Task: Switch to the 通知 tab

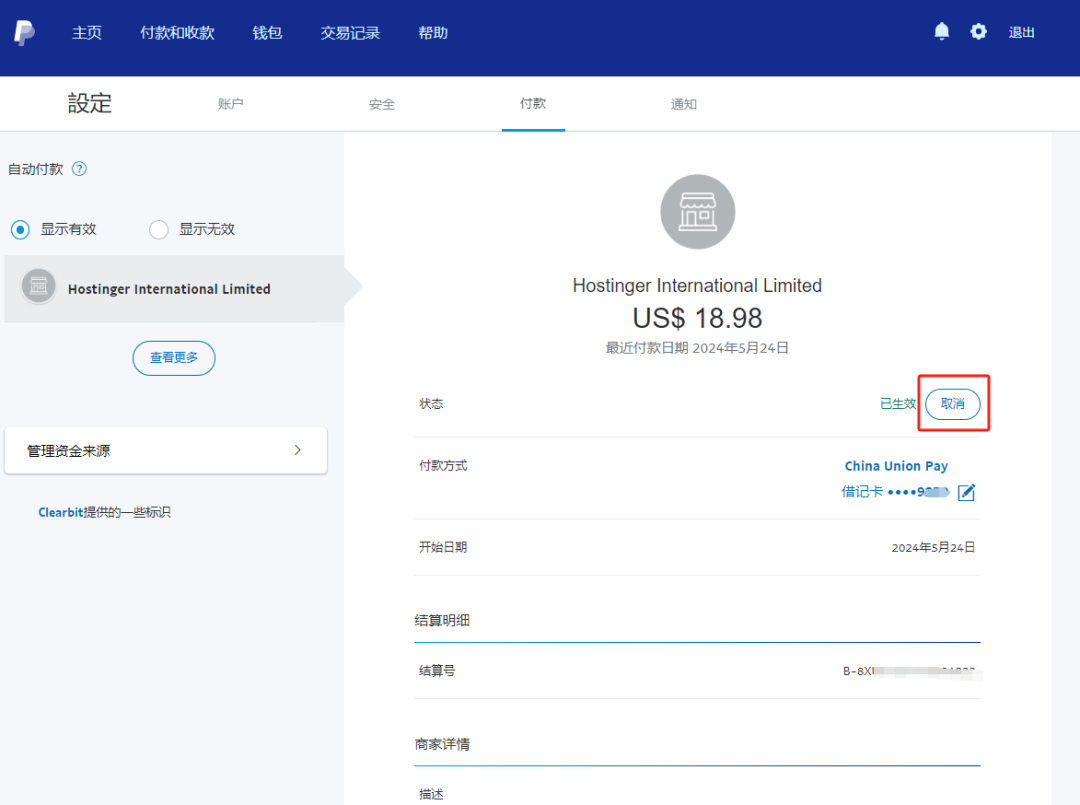Action: click(x=684, y=104)
